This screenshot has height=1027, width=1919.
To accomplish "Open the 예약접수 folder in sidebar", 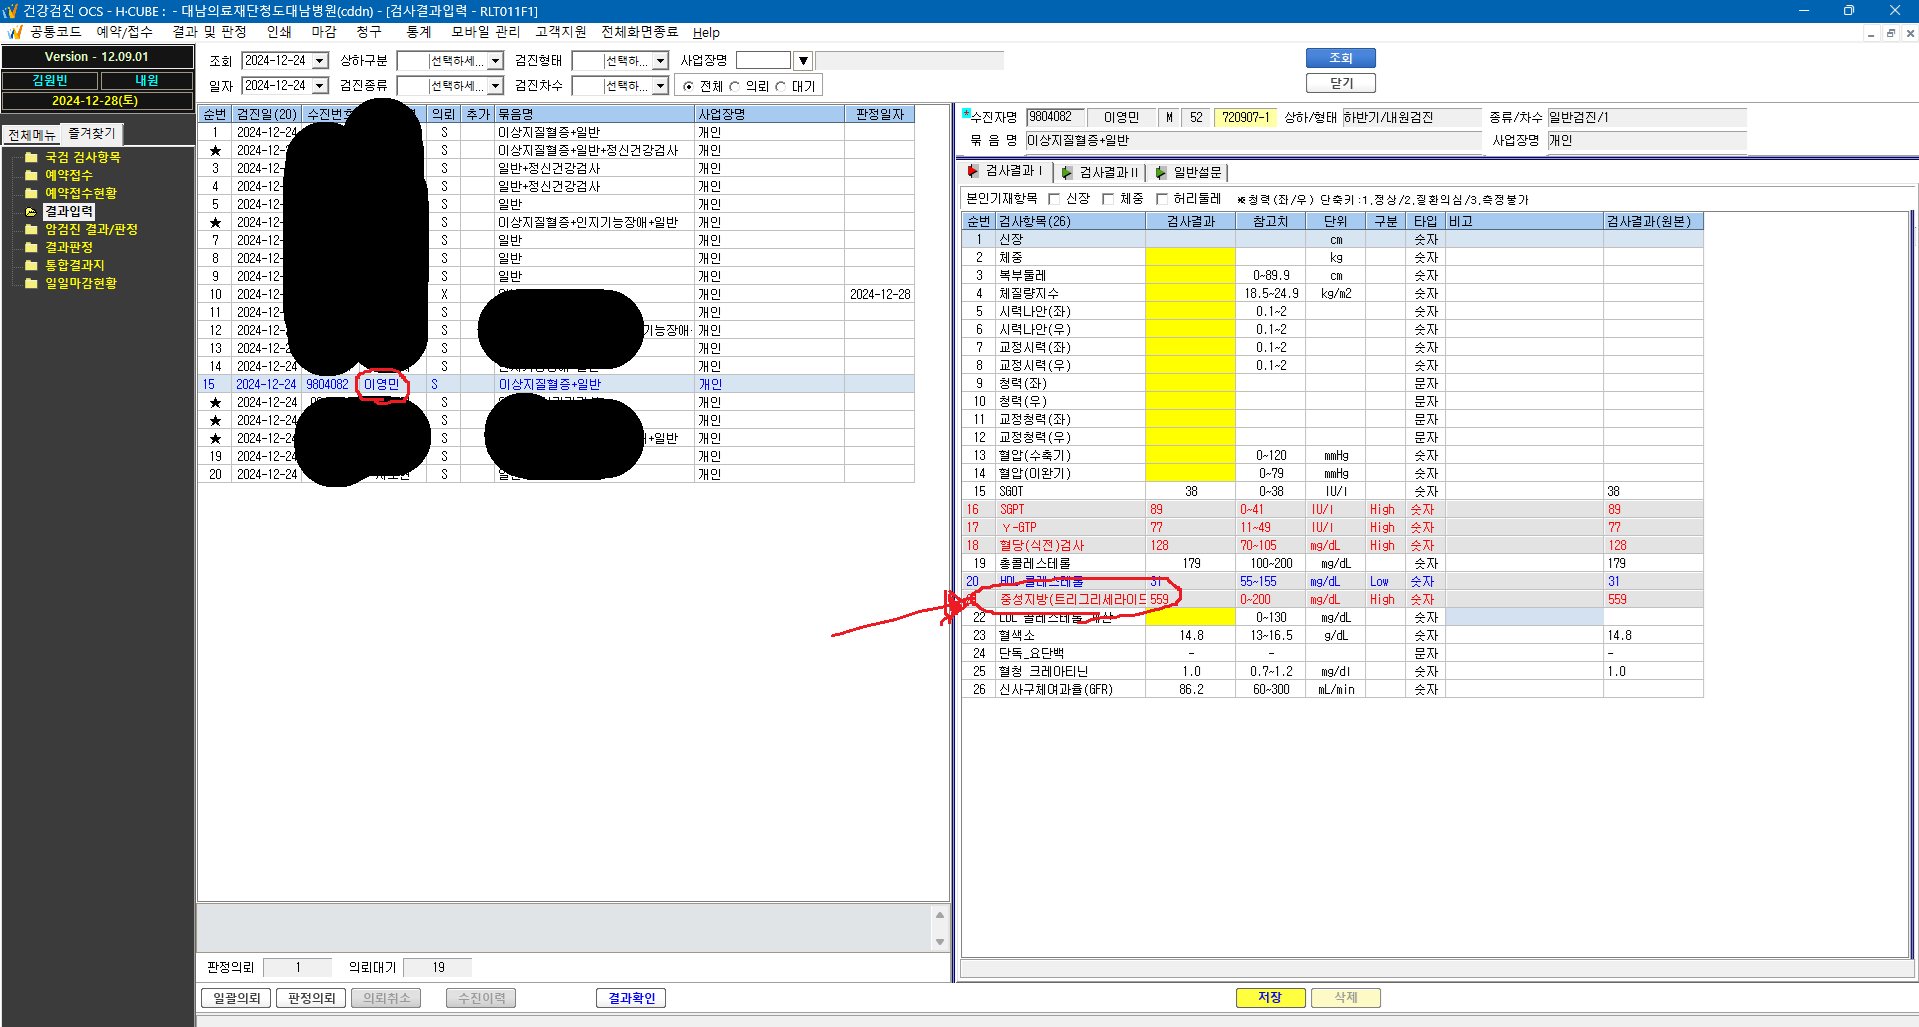I will pyautogui.click(x=68, y=175).
